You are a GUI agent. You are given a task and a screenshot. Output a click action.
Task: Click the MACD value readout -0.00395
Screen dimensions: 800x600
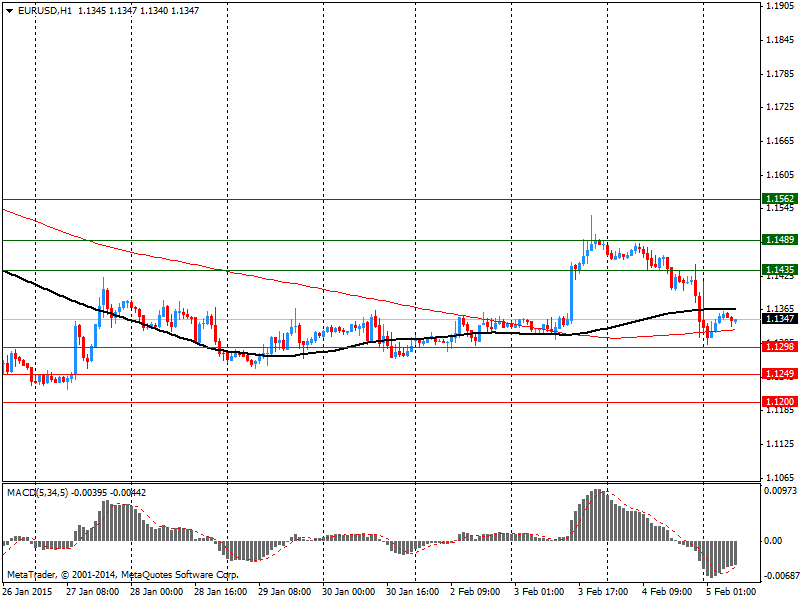[x=89, y=493]
